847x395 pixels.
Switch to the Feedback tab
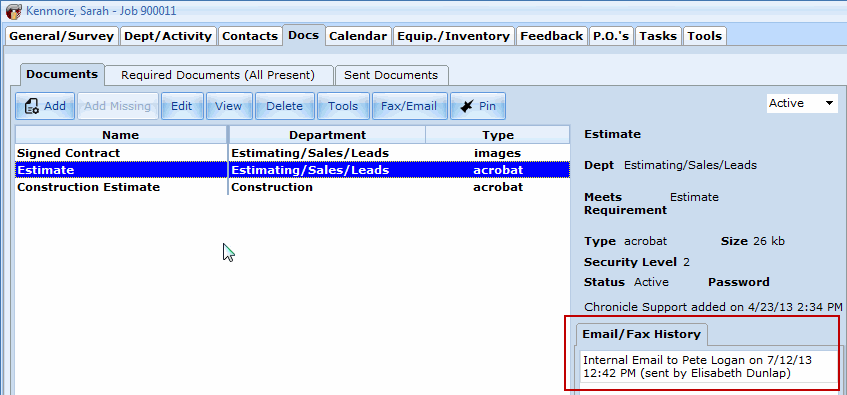pos(552,36)
